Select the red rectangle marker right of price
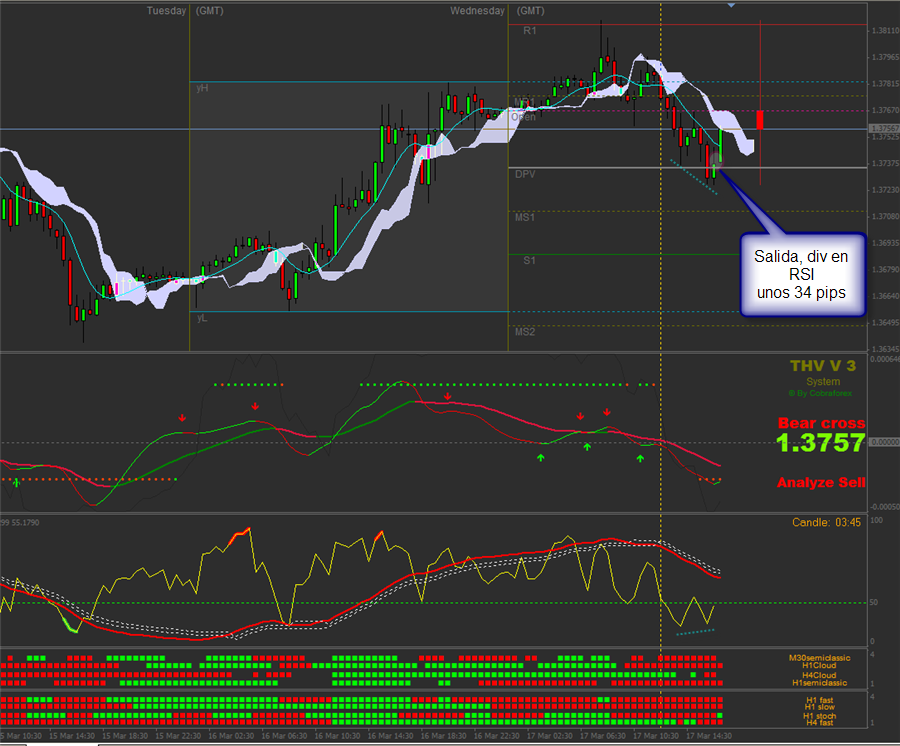900x746 pixels. tap(760, 119)
